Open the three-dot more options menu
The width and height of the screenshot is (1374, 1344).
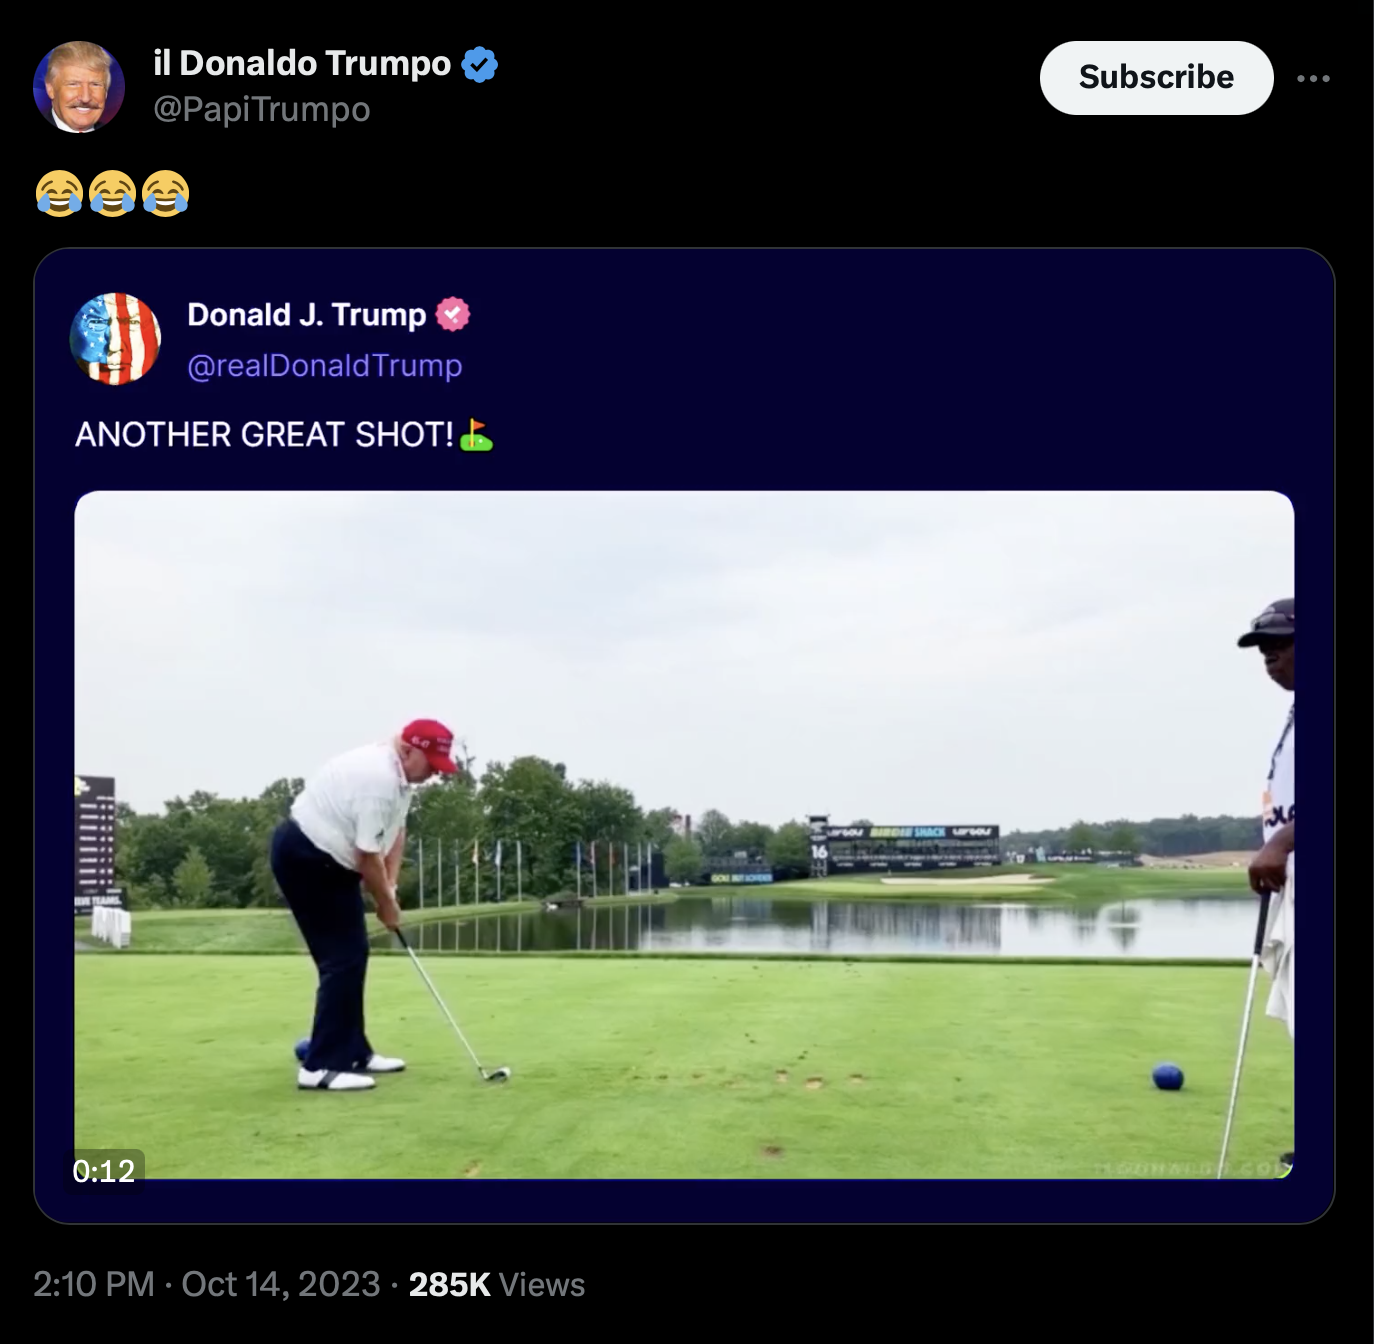click(x=1313, y=78)
